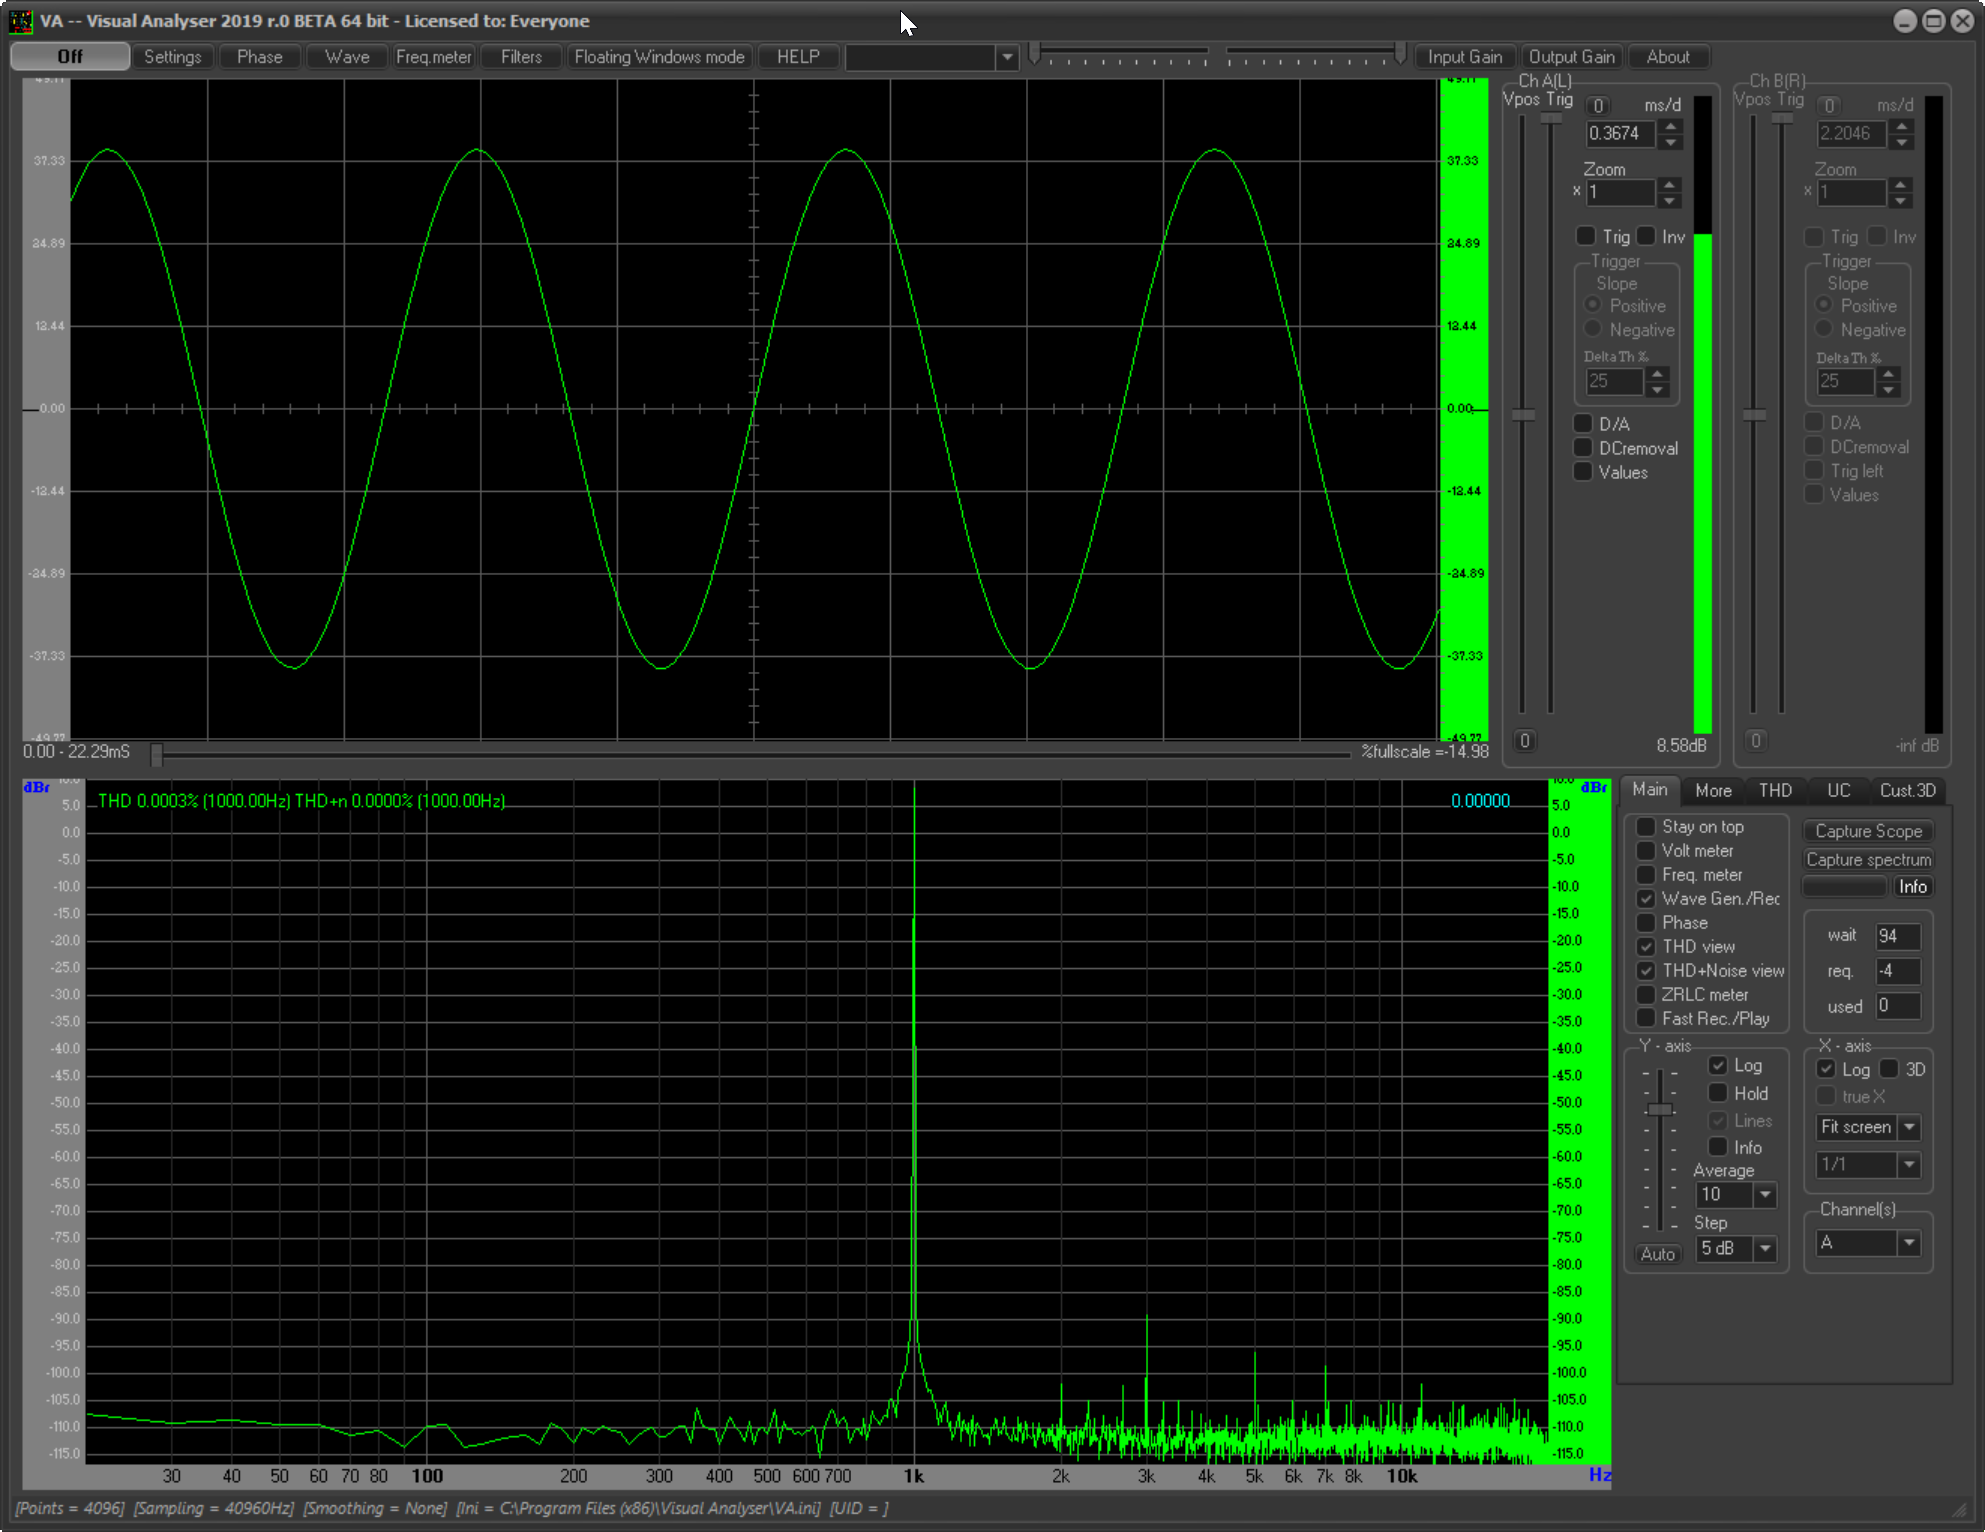This screenshot has height=1532, width=1985.
Task: Open the Wave generator button
Action: [x=347, y=57]
